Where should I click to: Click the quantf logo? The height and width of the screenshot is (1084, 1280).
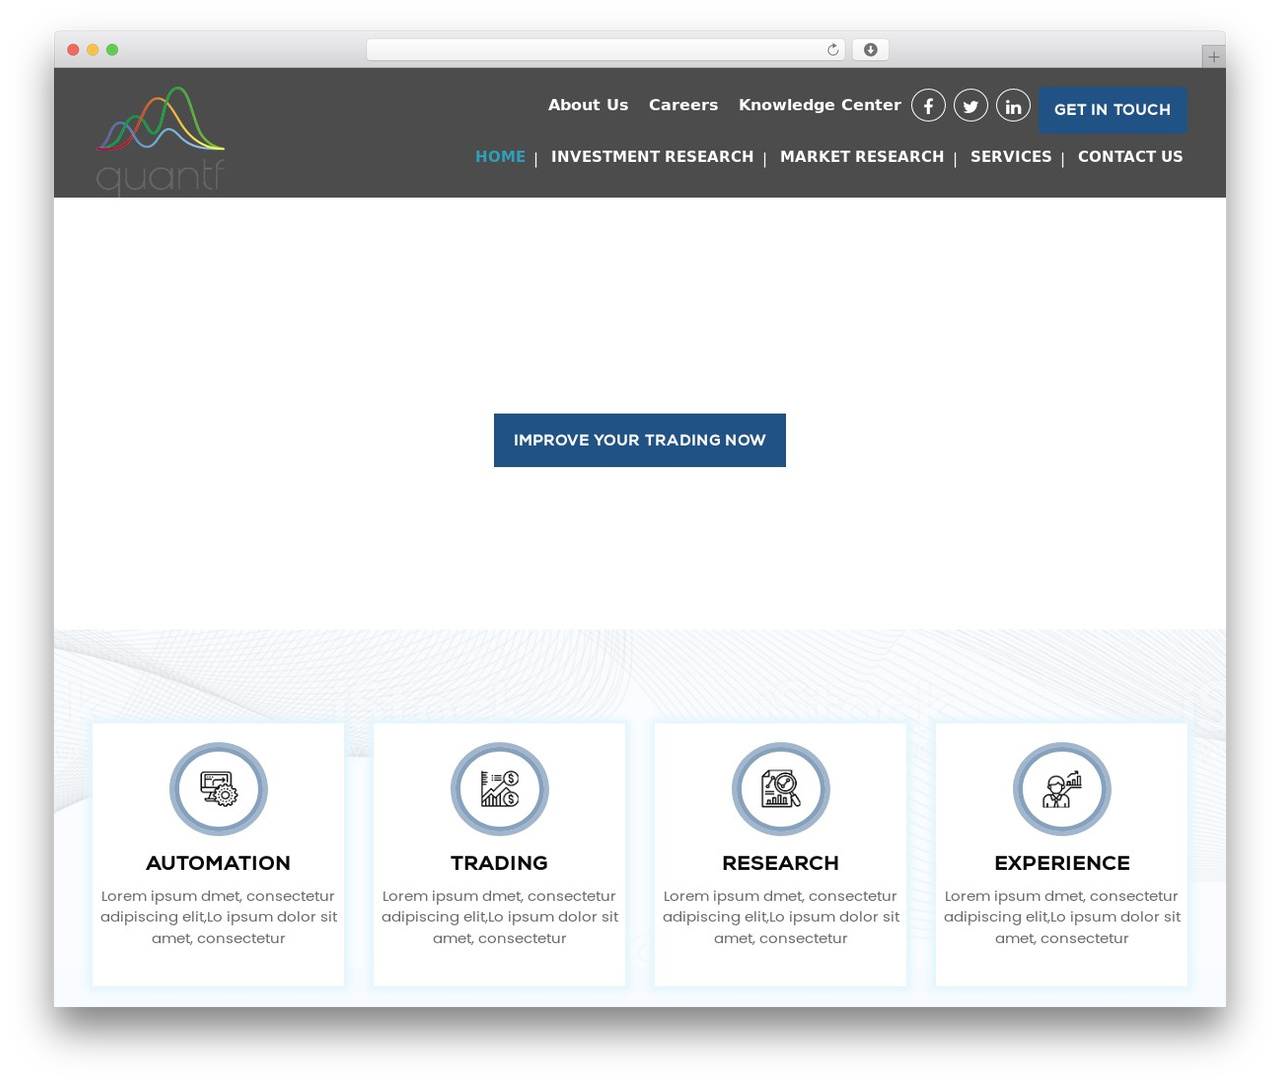pos(160,140)
